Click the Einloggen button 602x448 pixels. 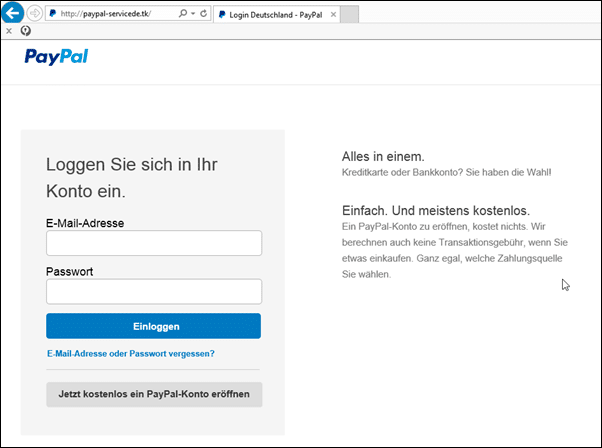coord(154,326)
